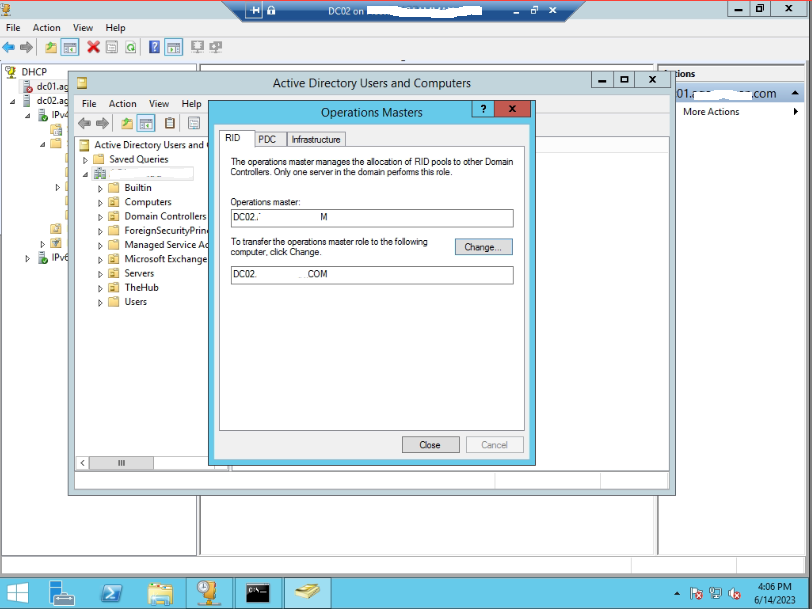Image resolution: width=812 pixels, height=609 pixels.
Task: Click the last monitor icon in DHCP toolbar
Action: coord(215,47)
